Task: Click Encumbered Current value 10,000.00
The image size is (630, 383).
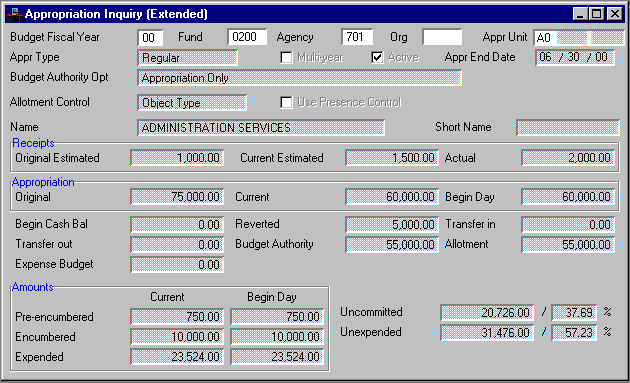Action: 177,337
